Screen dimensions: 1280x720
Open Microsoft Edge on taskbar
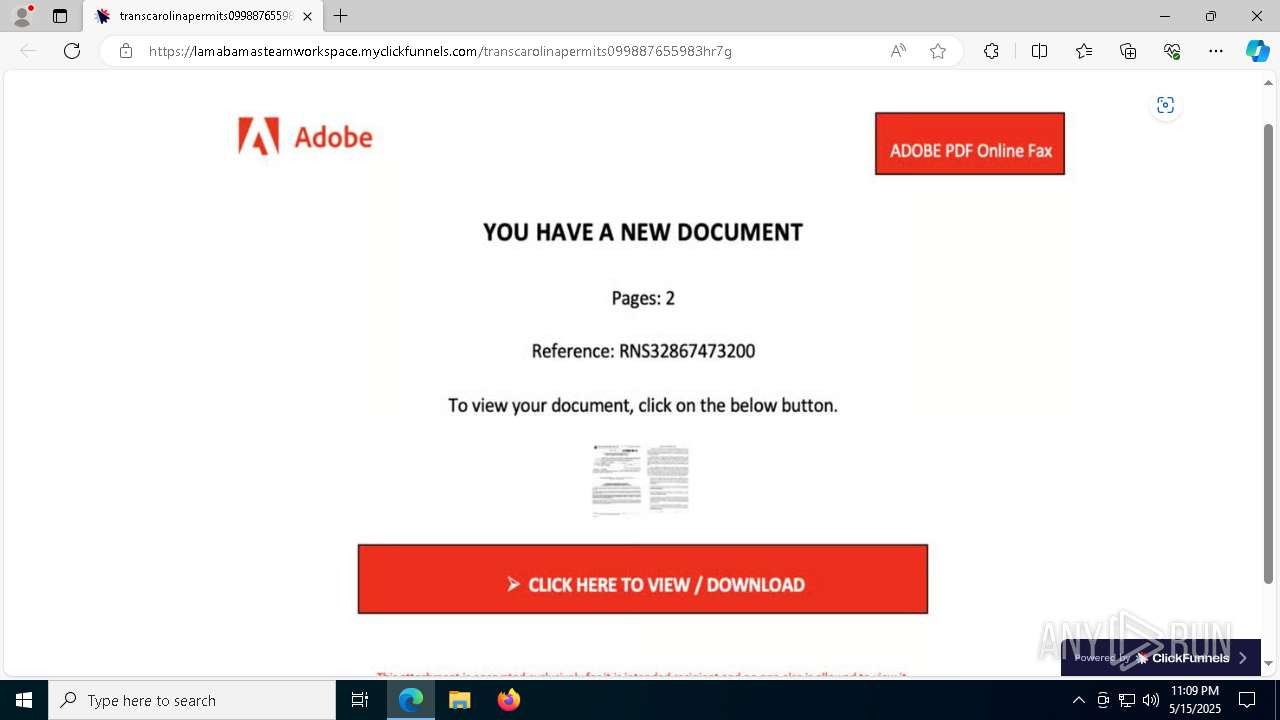point(411,700)
